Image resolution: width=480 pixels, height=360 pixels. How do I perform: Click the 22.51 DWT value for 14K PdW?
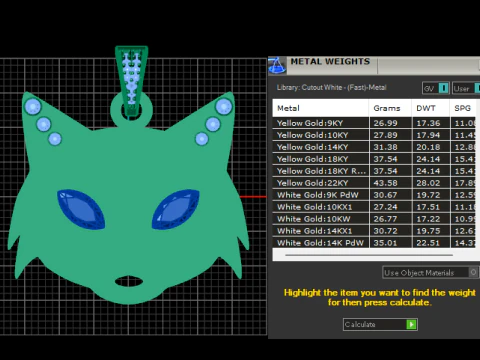(428, 243)
